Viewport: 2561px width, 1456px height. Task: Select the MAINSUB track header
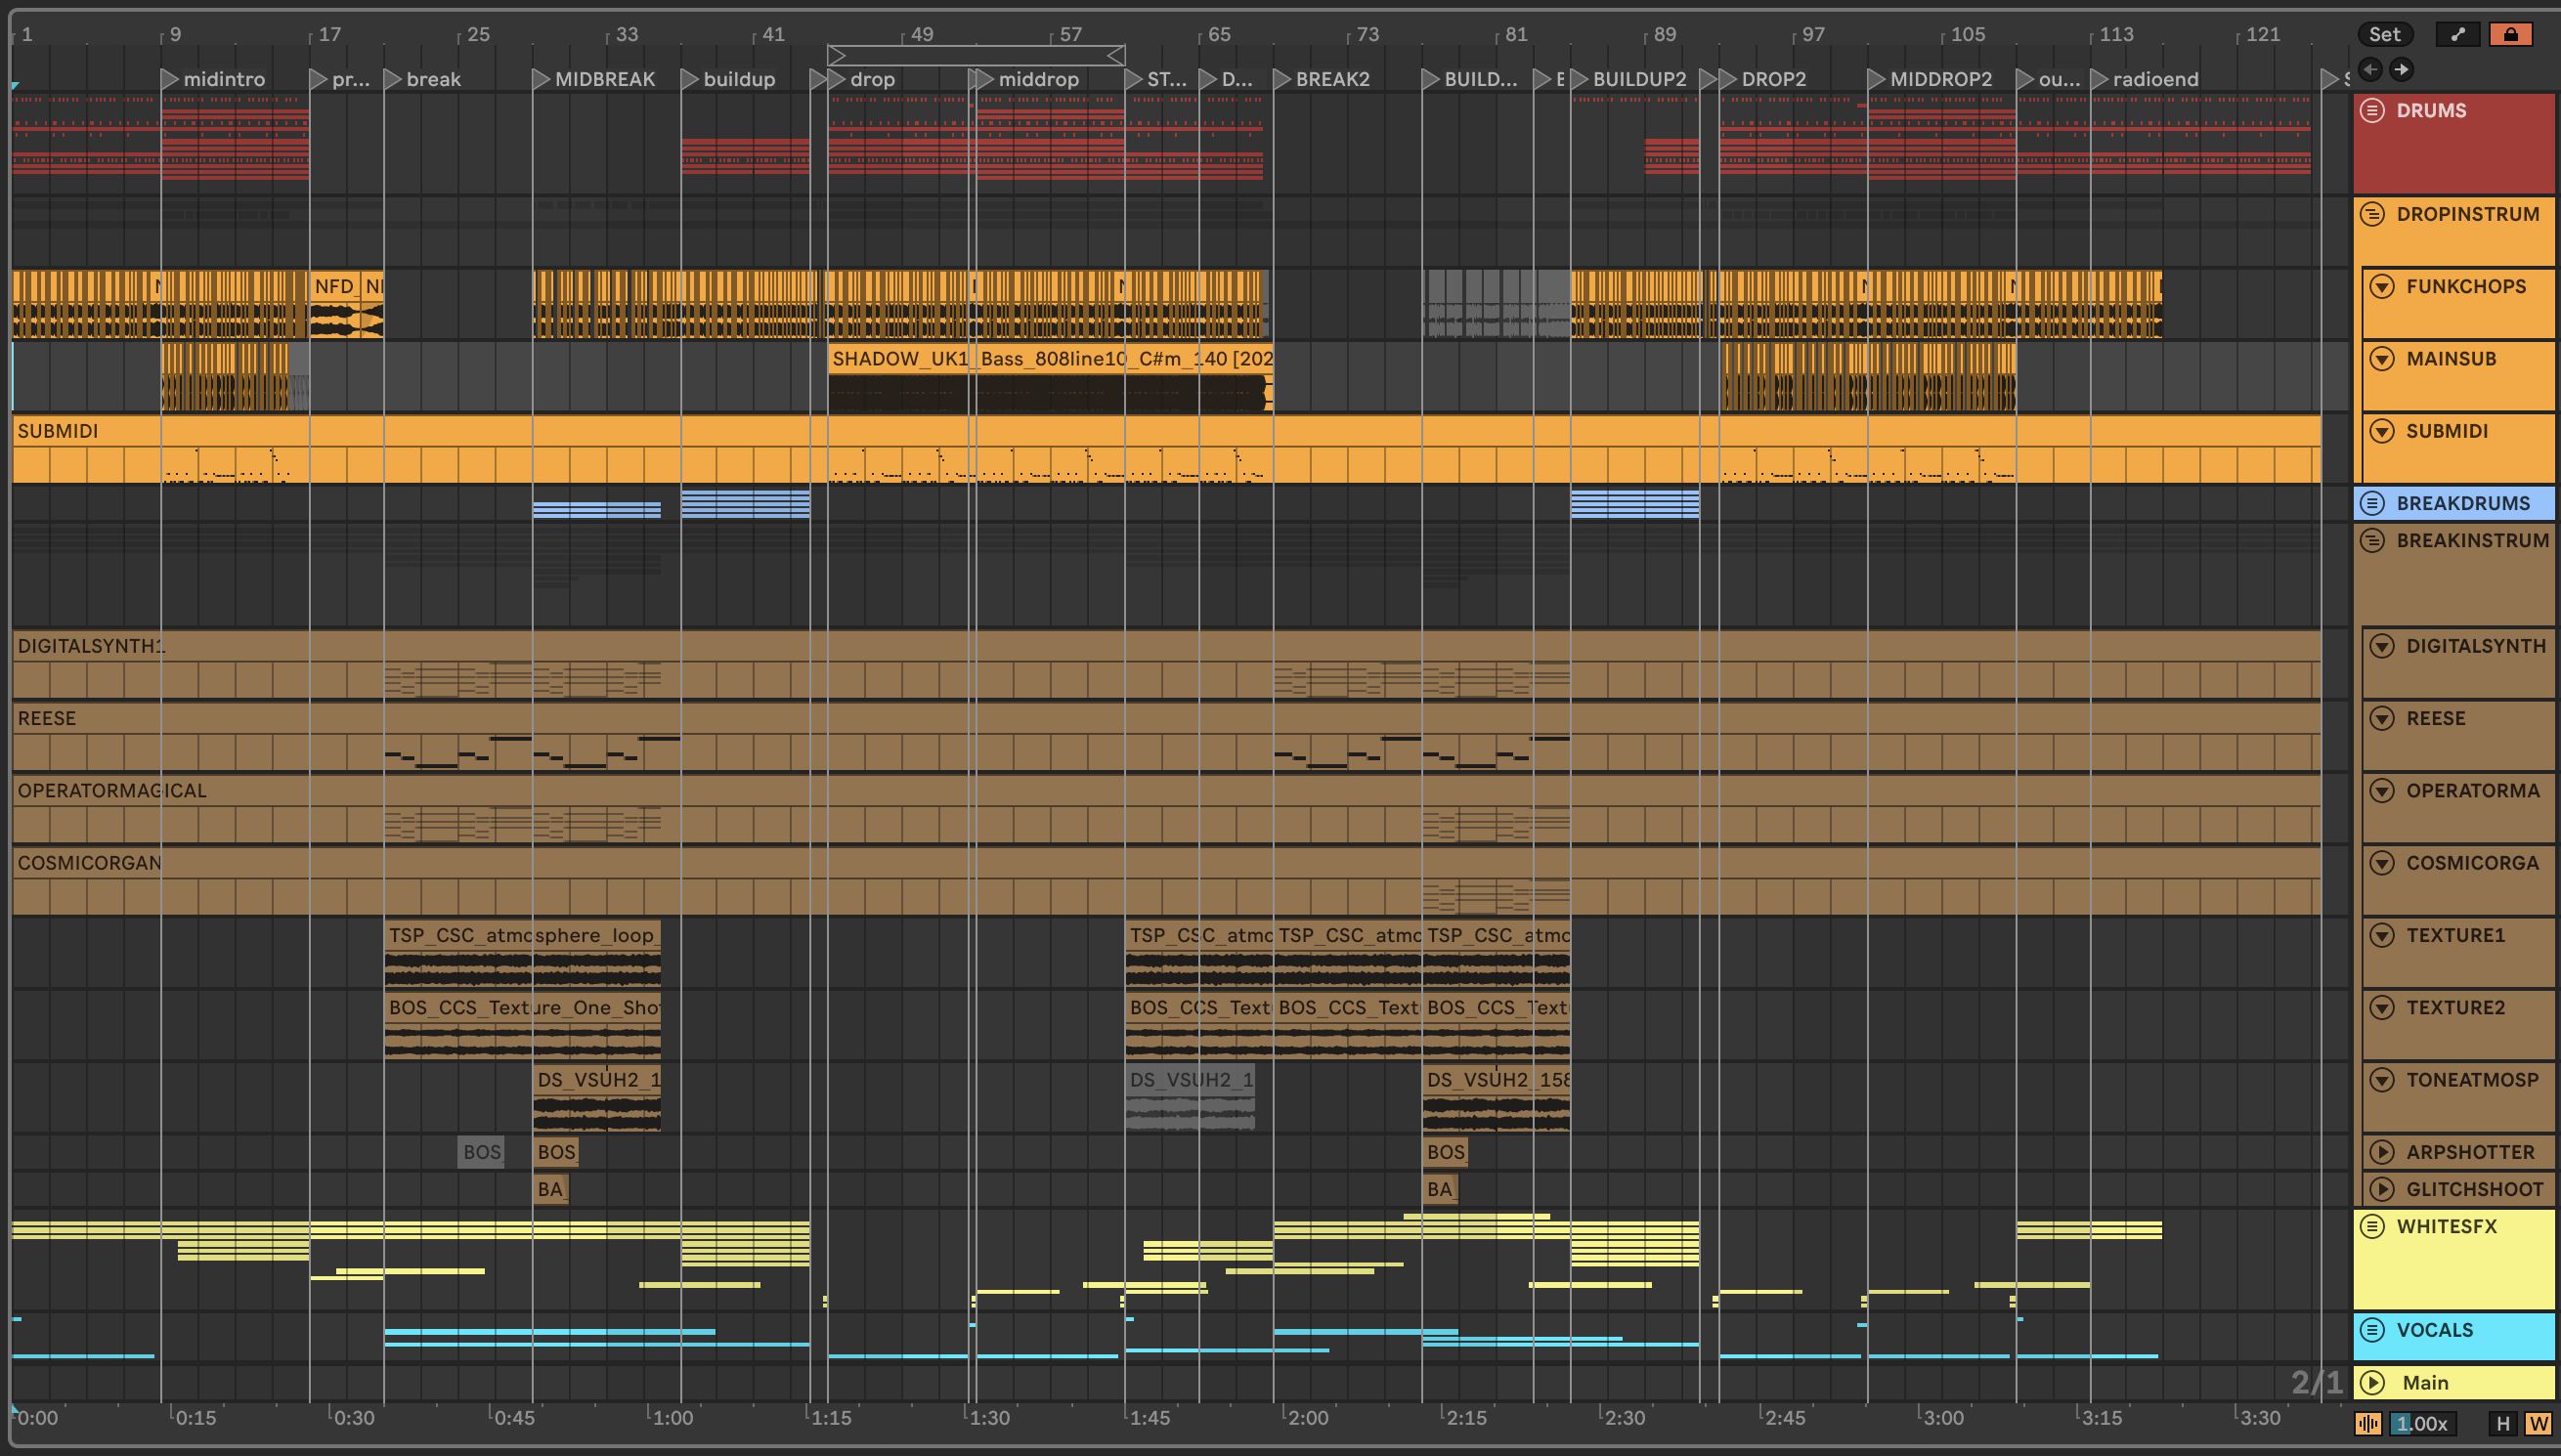[2451, 358]
